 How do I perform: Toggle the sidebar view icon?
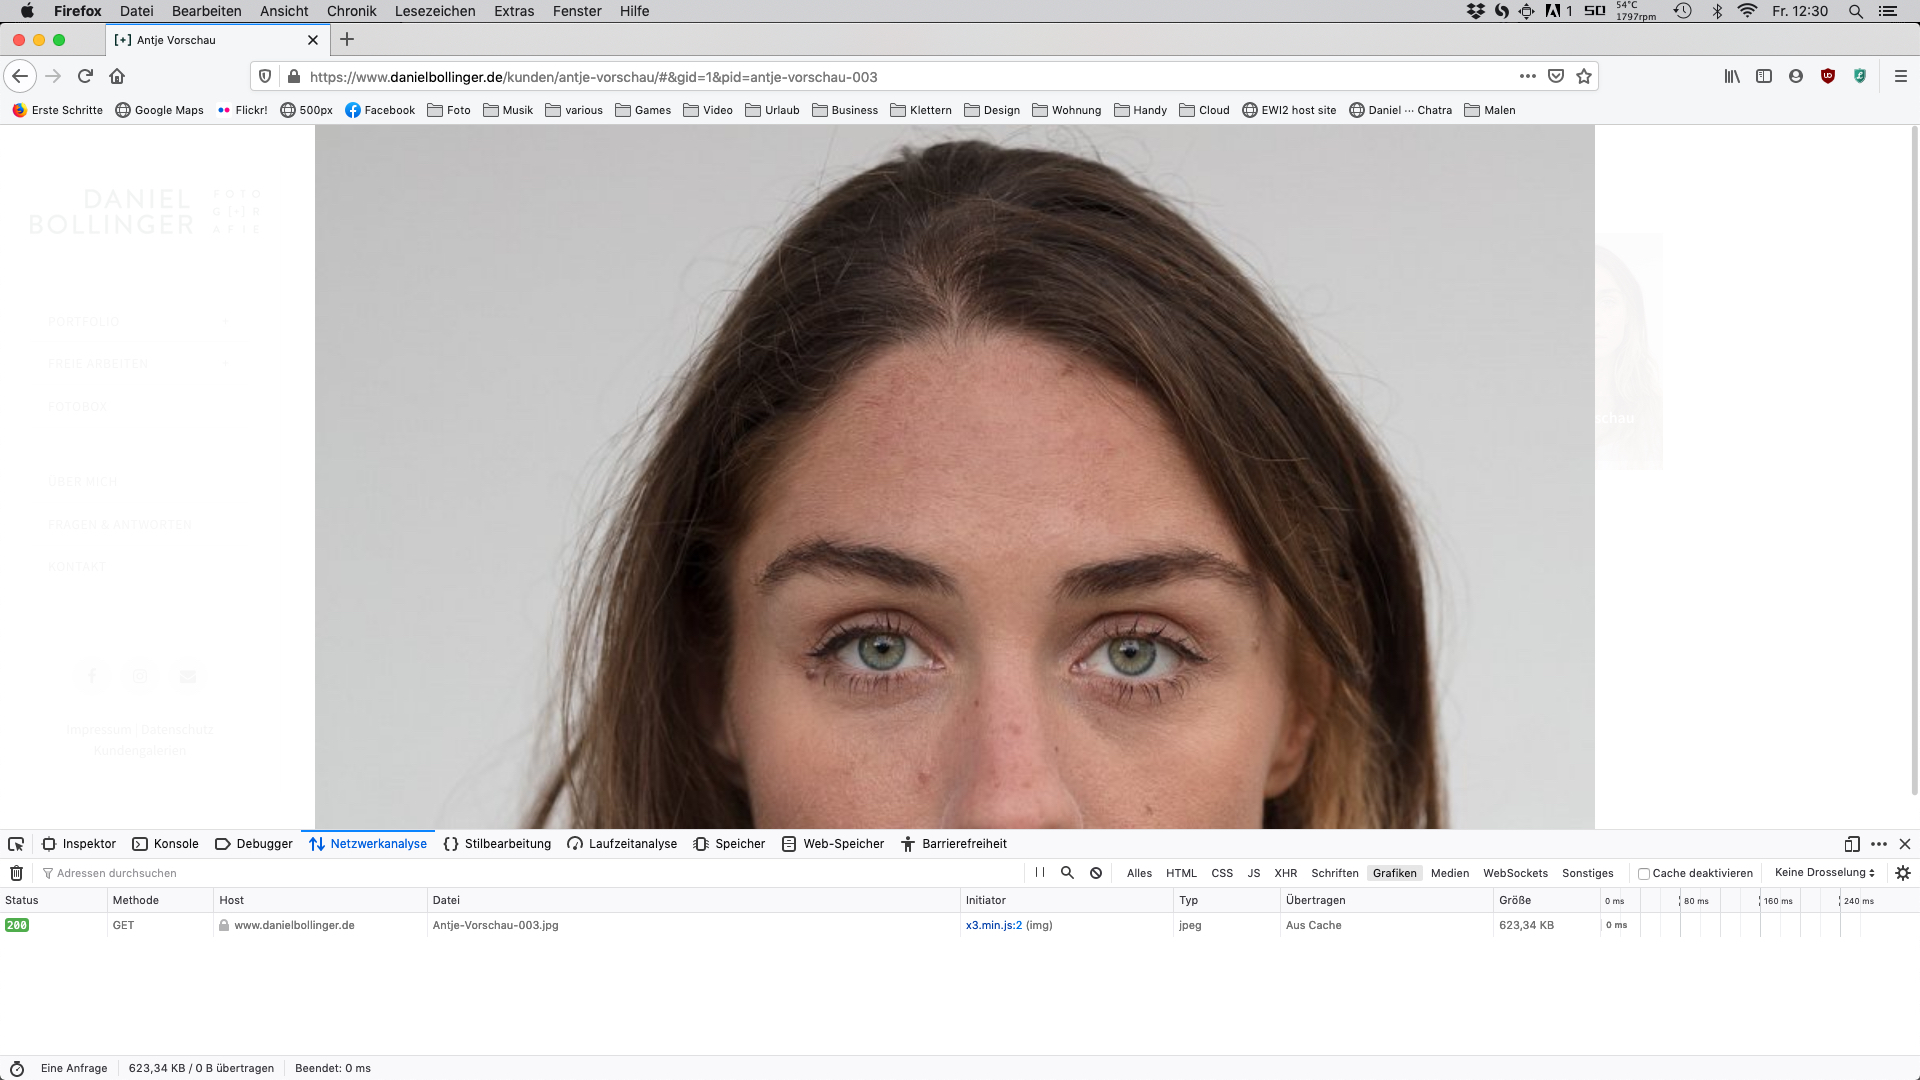pos(1764,76)
